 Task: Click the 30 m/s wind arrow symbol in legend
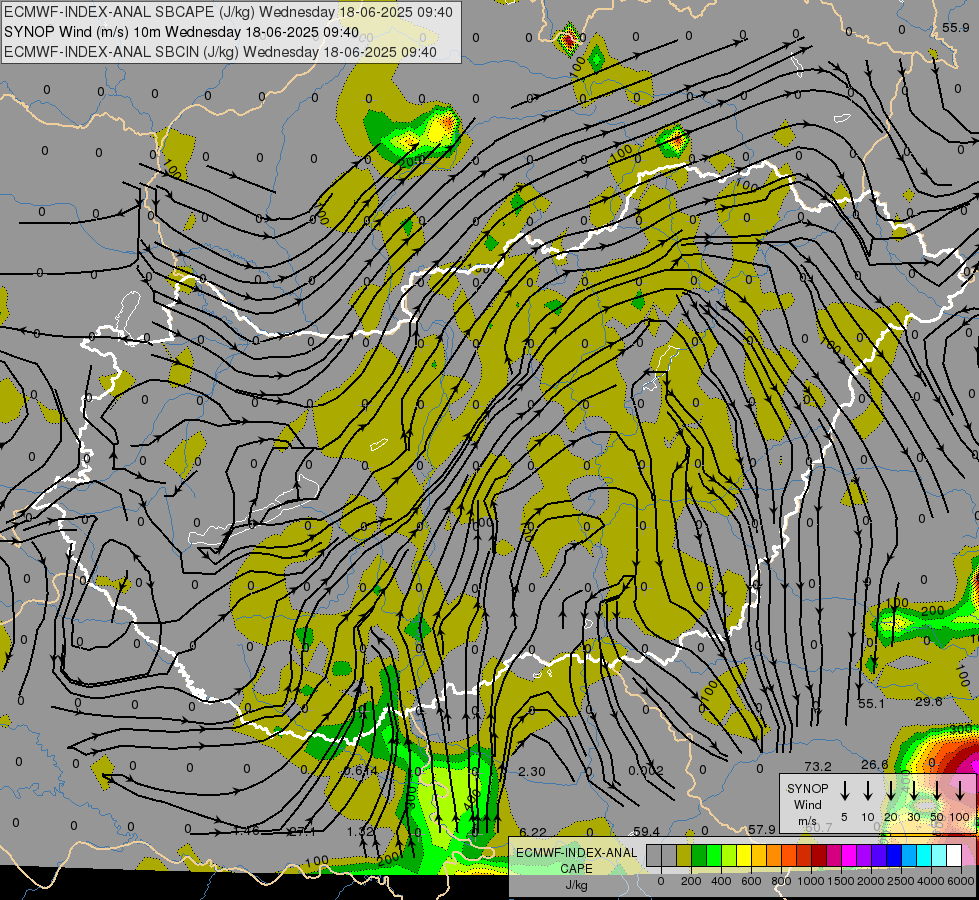913,791
